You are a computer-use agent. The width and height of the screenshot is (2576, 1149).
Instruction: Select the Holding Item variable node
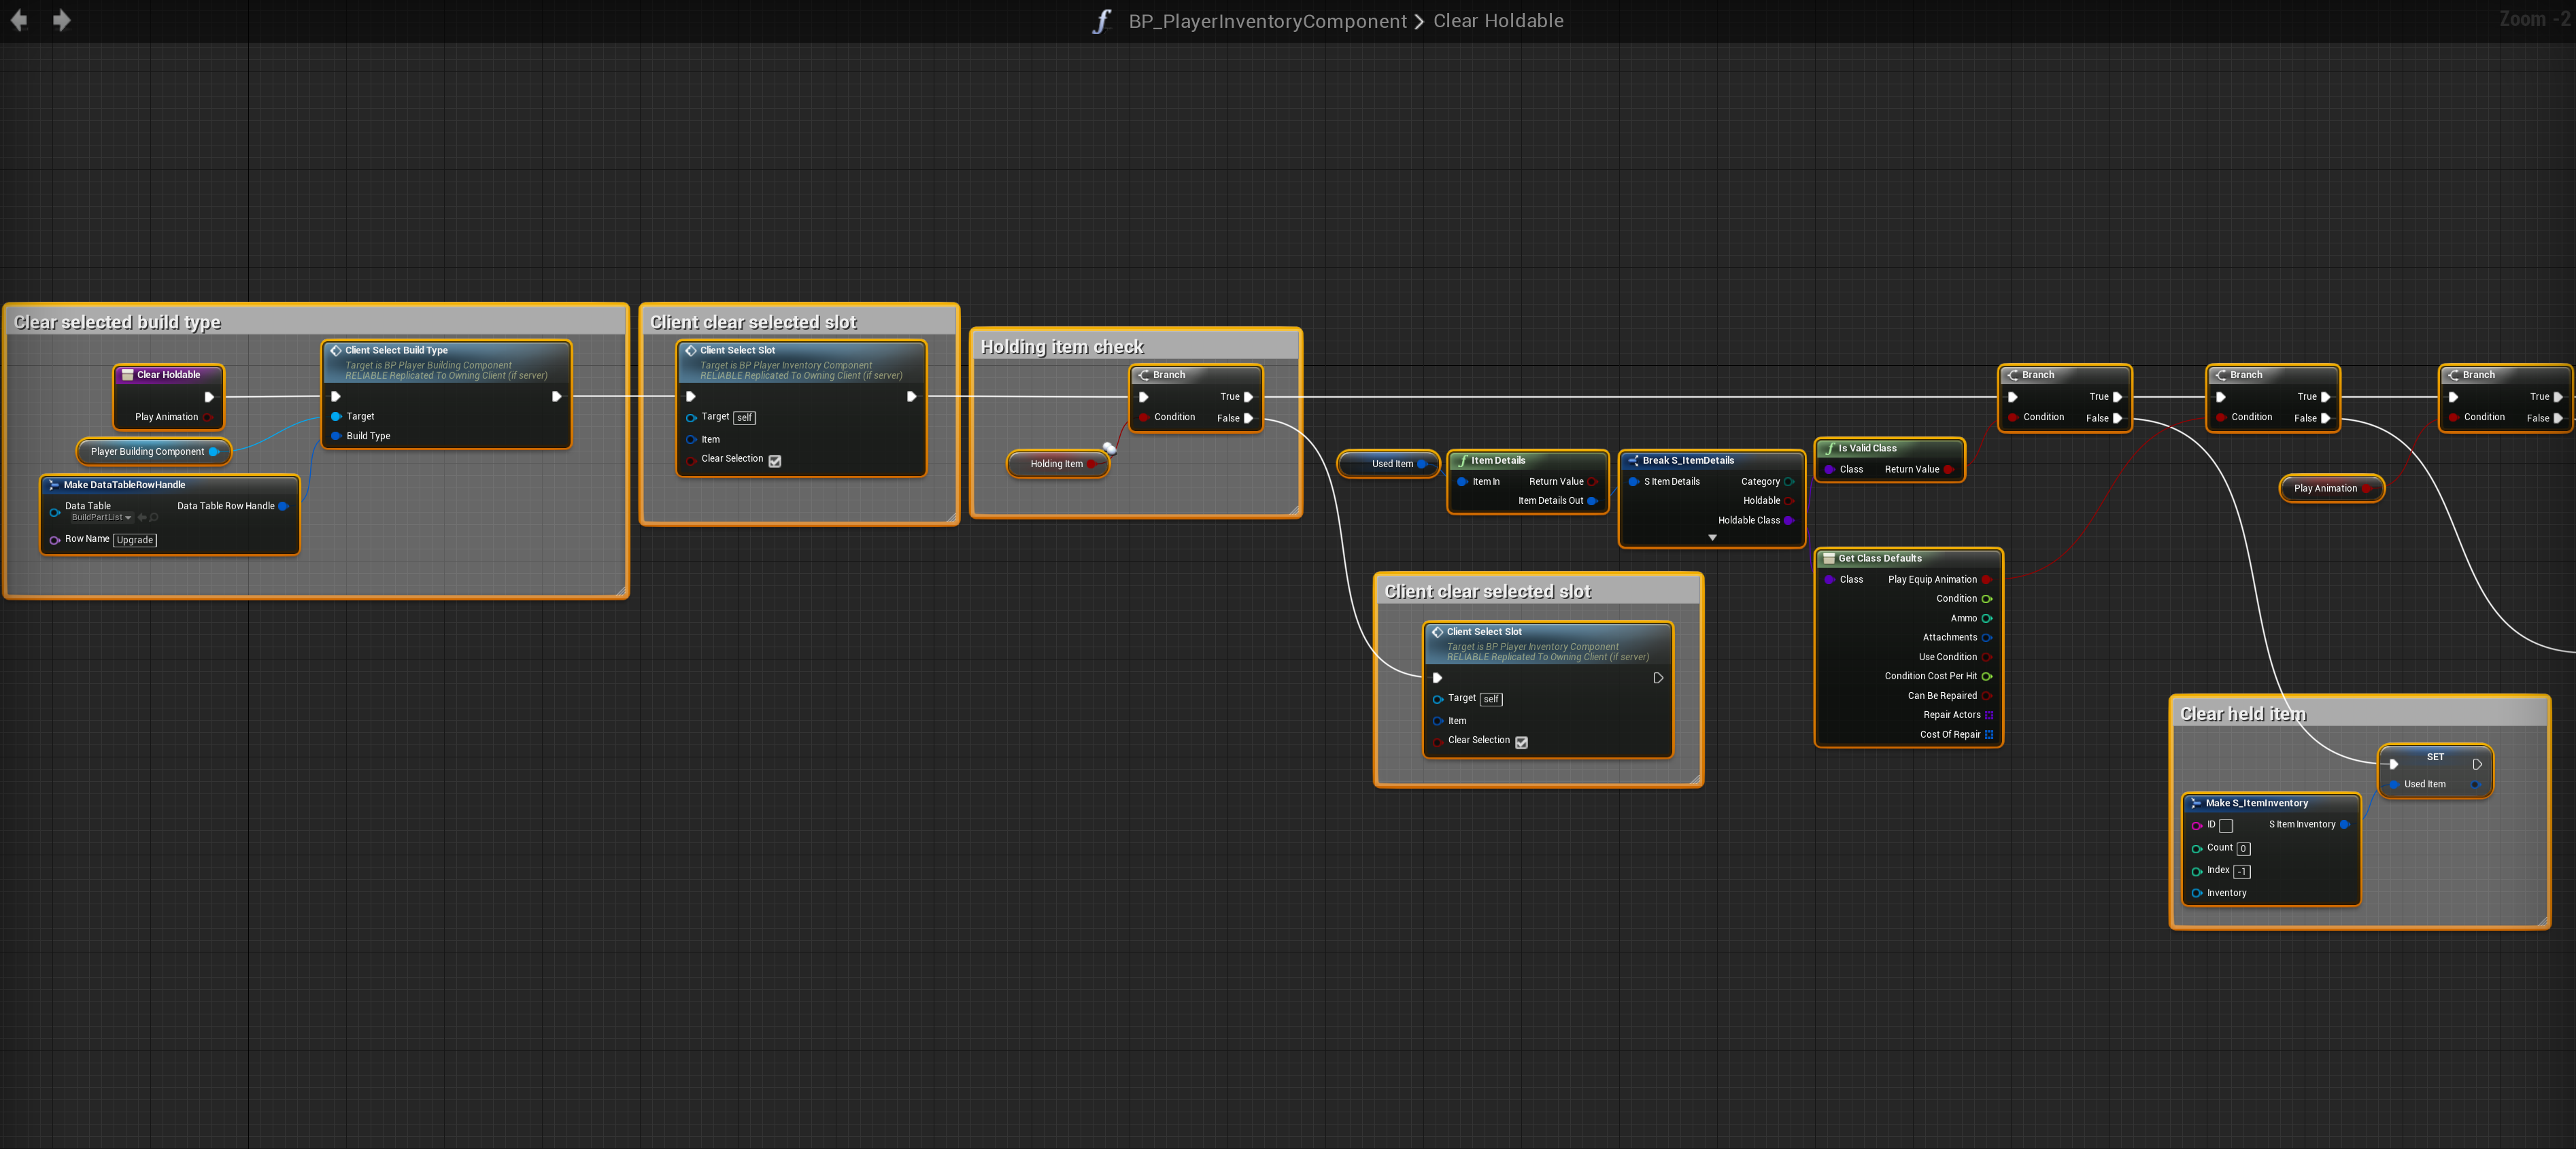click(x=1056, y=464)
